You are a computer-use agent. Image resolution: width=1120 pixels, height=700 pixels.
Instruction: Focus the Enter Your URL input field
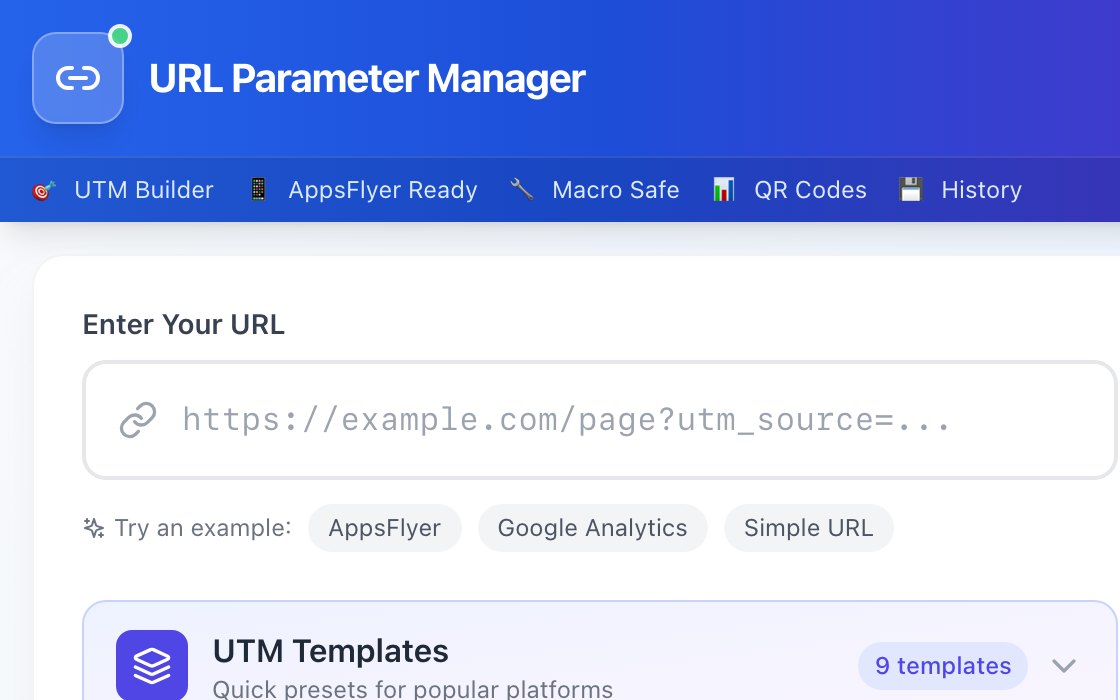599,420
